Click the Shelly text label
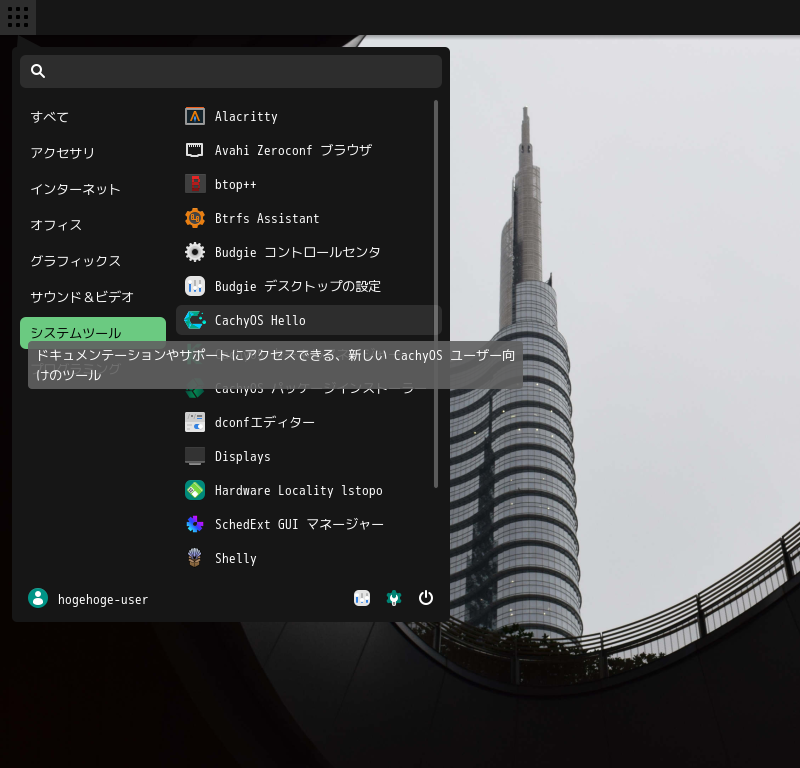800x768 pixels. click(x=235, y=558)
